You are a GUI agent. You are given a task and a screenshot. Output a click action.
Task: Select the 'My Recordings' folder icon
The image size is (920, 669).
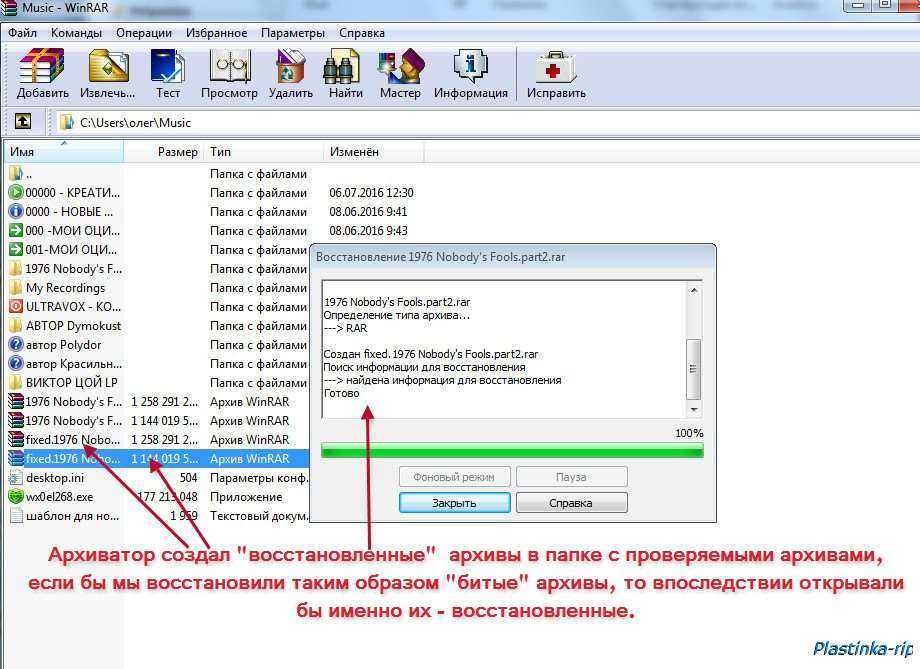tap(16, 288)
